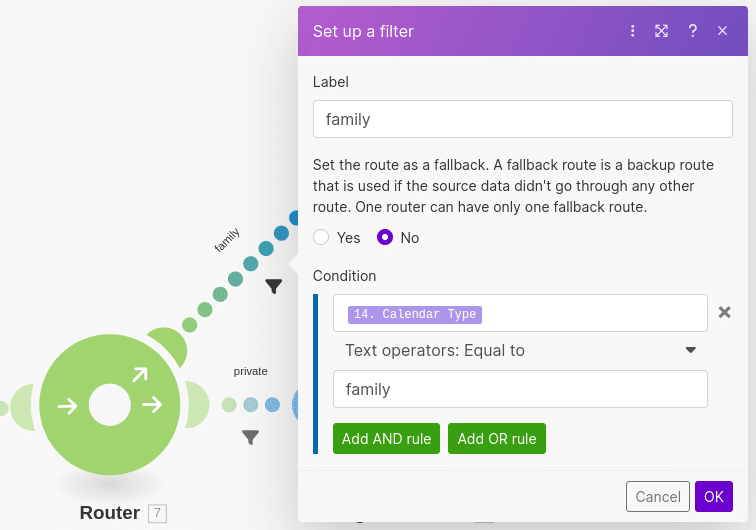The image size is (756, 530).
Task: Click the Add OR rule button
Action: (497, 439)
